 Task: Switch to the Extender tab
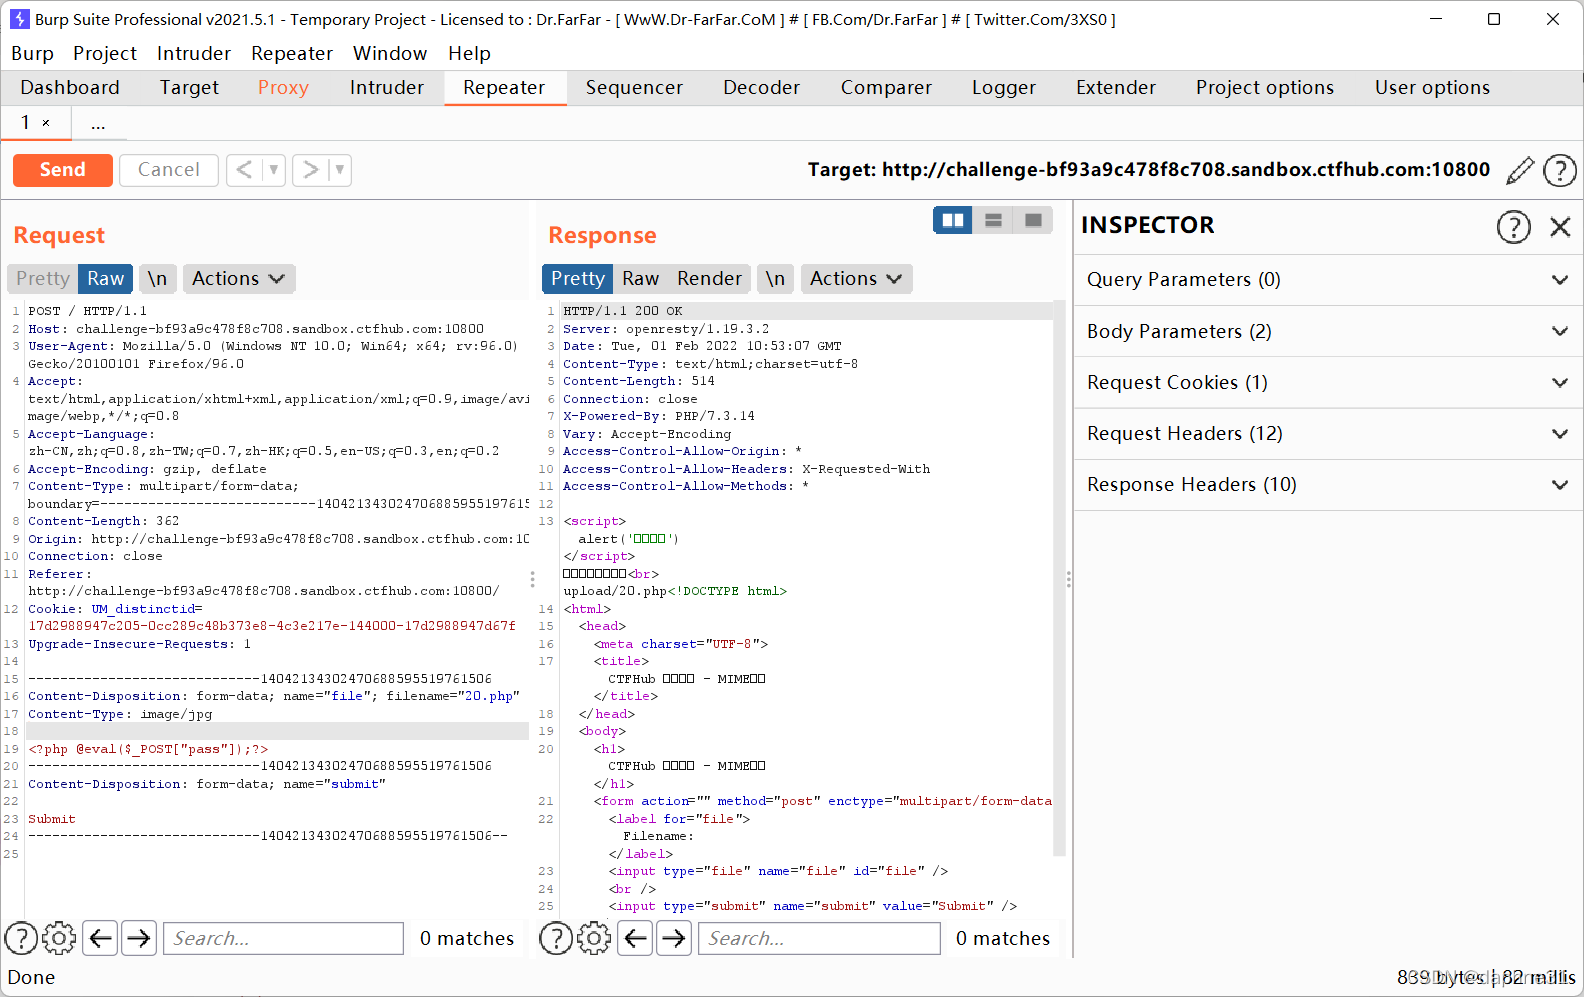tap(1115, 88)
